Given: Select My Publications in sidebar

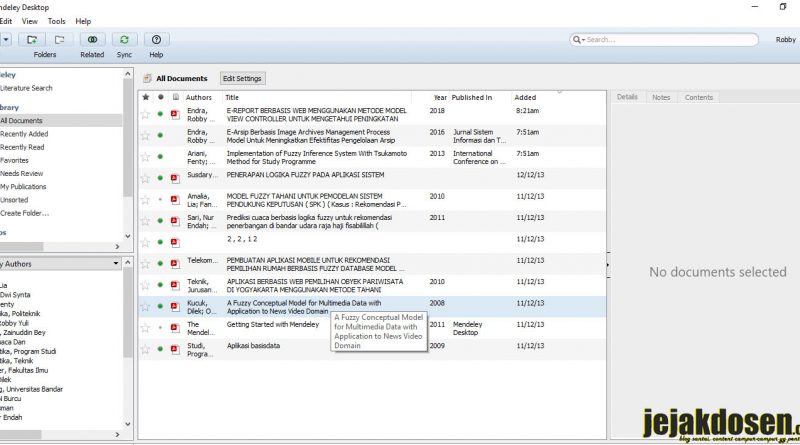Looking at the screenshot, I should [x=23, y=187].
